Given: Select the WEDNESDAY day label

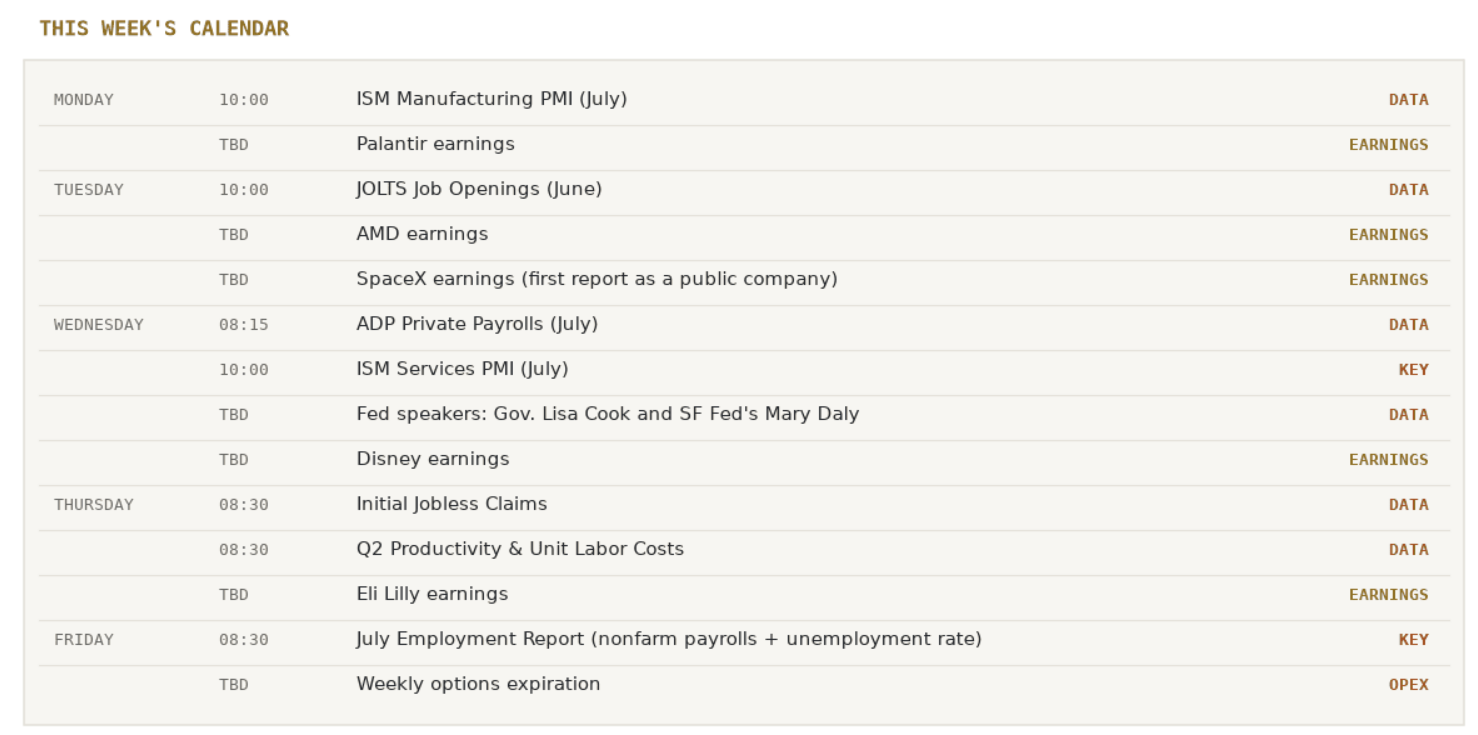Looking at the screenshot, I should [x=99, y=325].
